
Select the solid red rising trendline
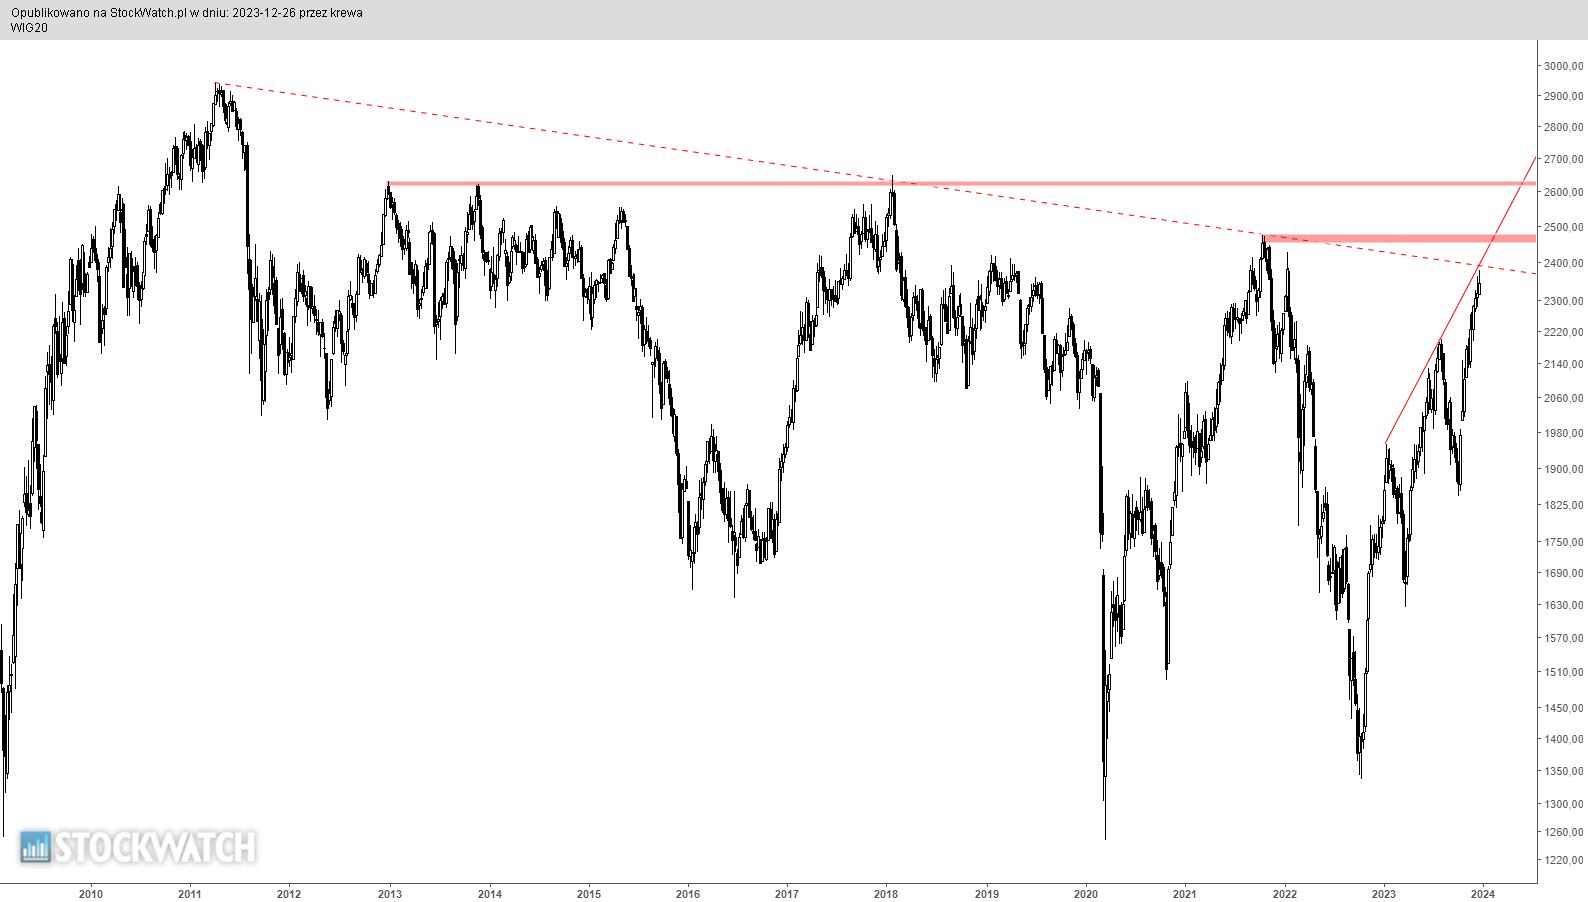(1460, 299)
